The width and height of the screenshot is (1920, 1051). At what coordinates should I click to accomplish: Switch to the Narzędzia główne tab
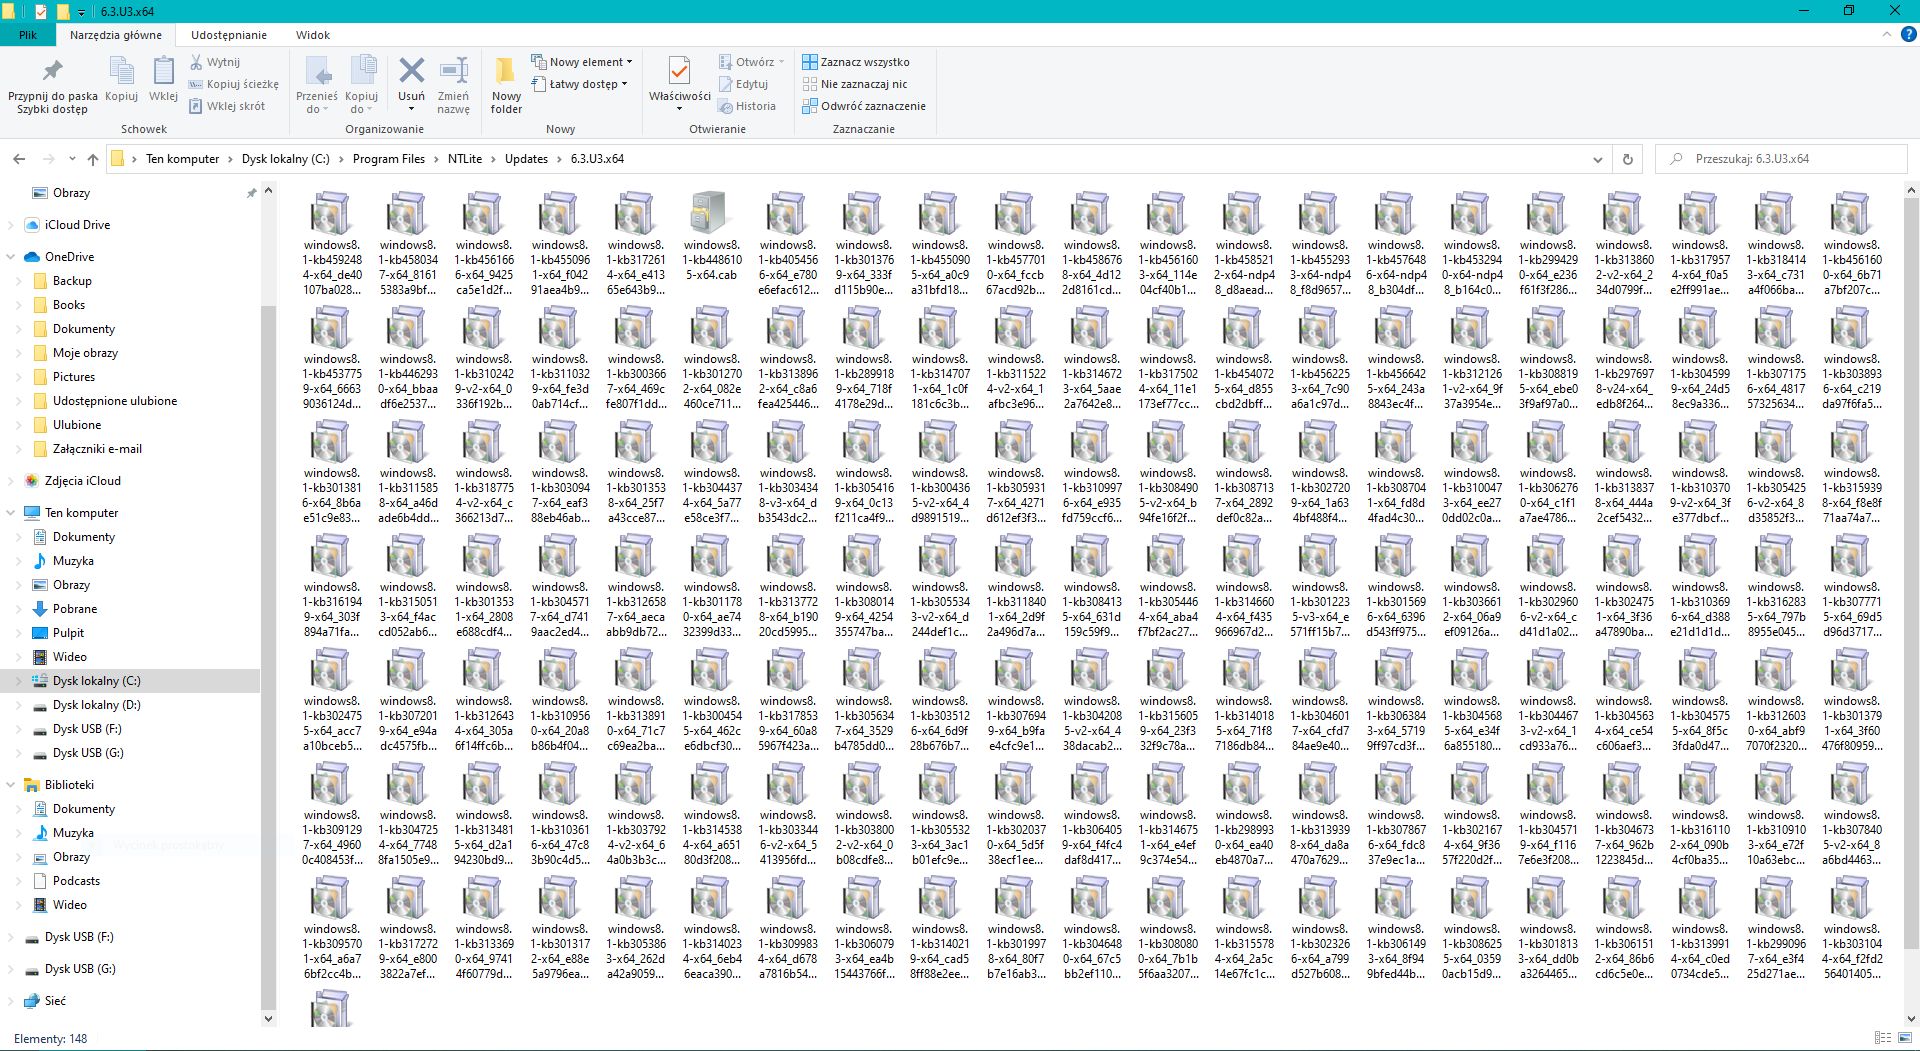[x=116, y=34]
